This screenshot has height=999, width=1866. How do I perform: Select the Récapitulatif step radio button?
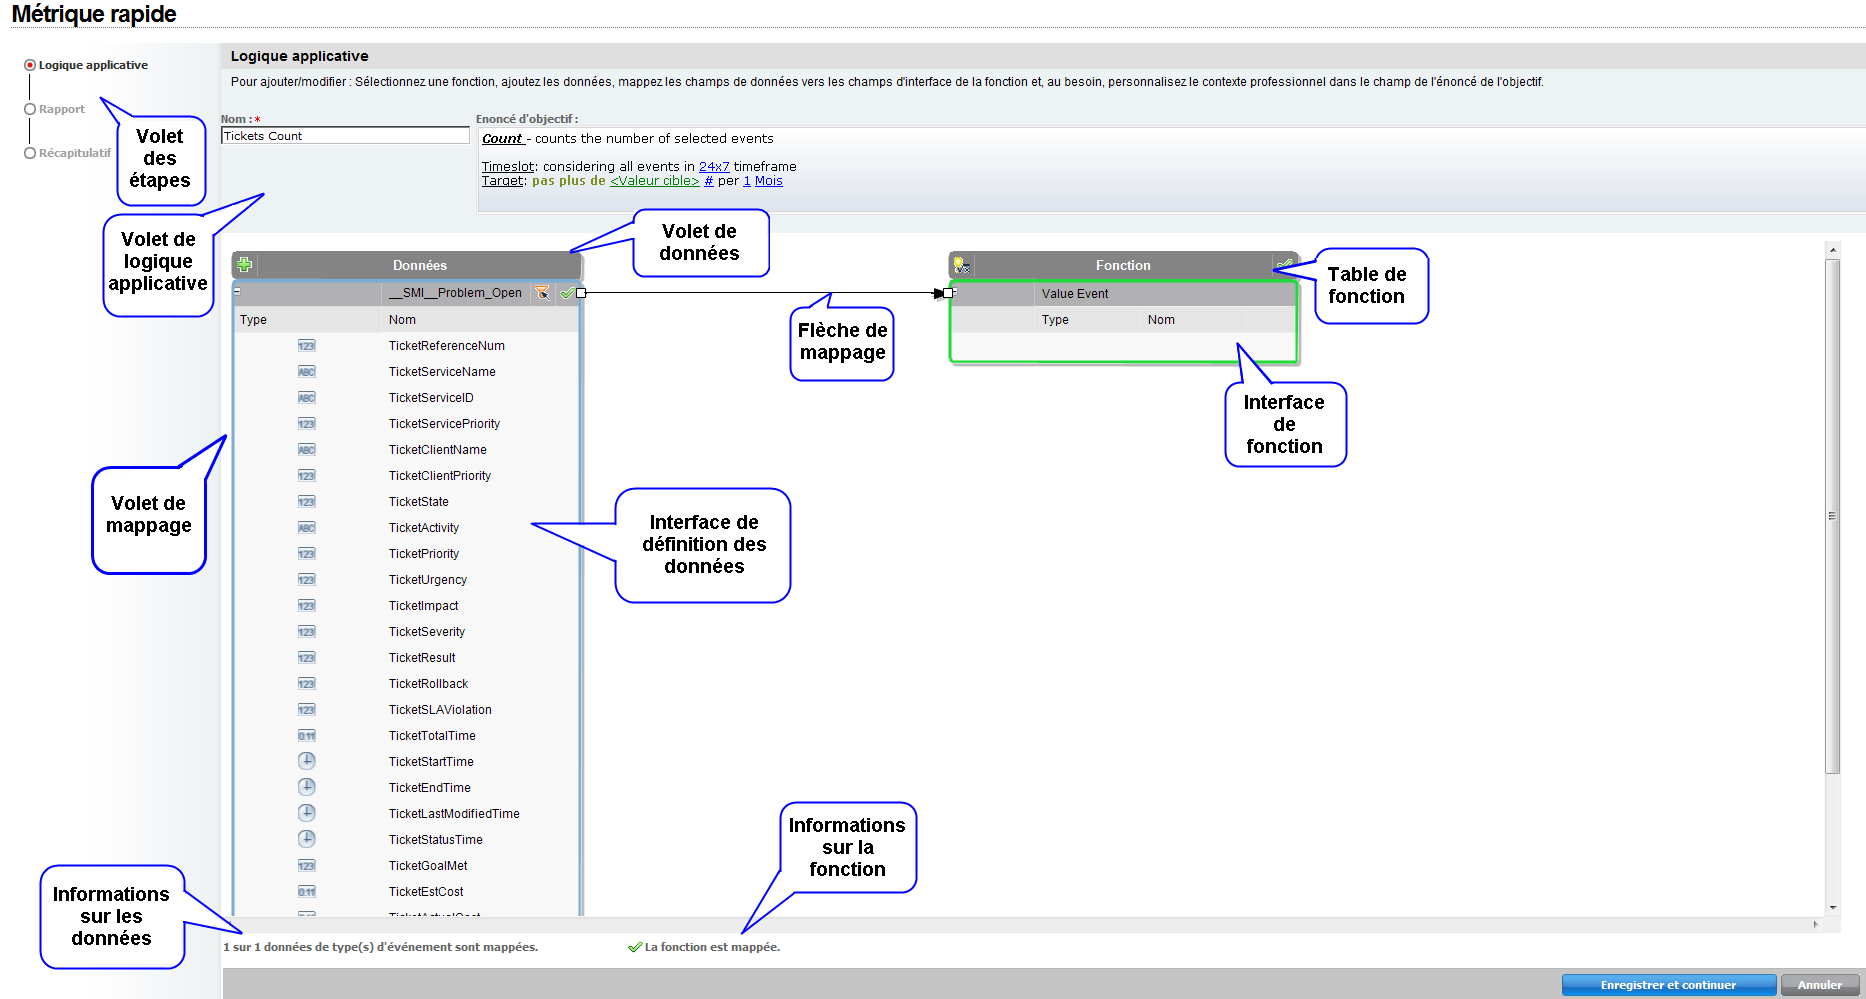point(30,153)
